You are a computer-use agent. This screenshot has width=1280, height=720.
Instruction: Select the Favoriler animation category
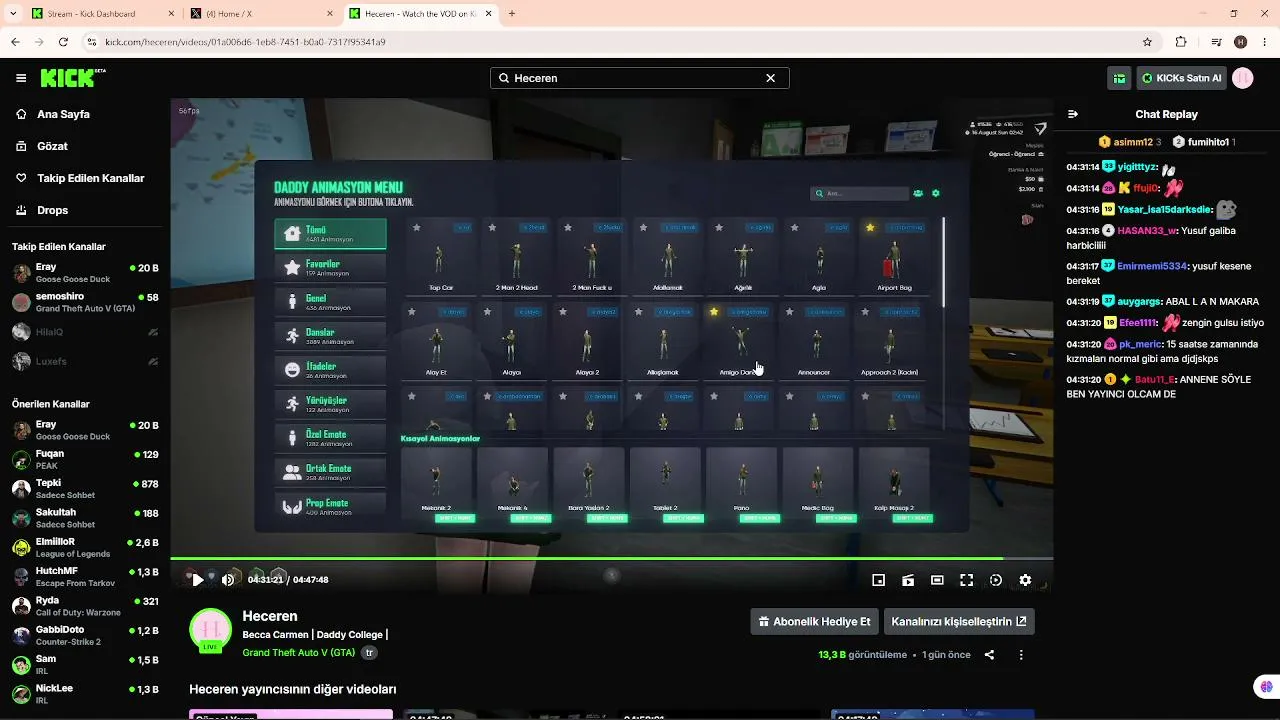click(330, 267)
